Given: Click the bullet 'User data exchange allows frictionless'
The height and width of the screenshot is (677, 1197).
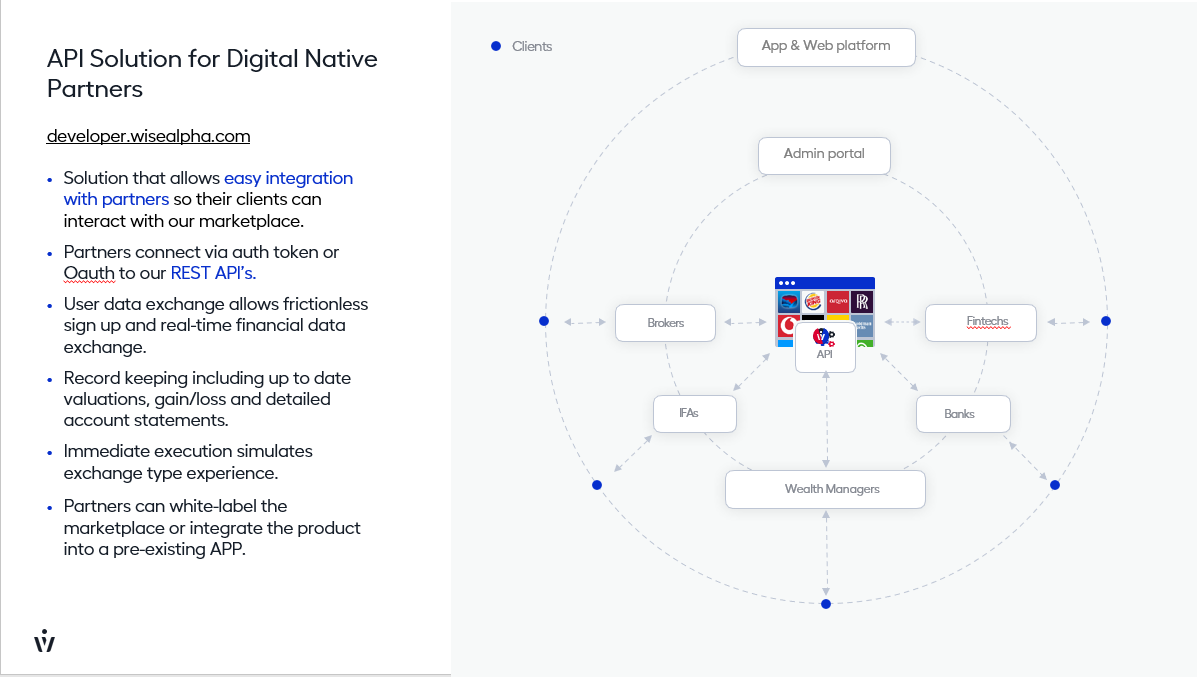Looking at the screenshot, I should point(215,325).
